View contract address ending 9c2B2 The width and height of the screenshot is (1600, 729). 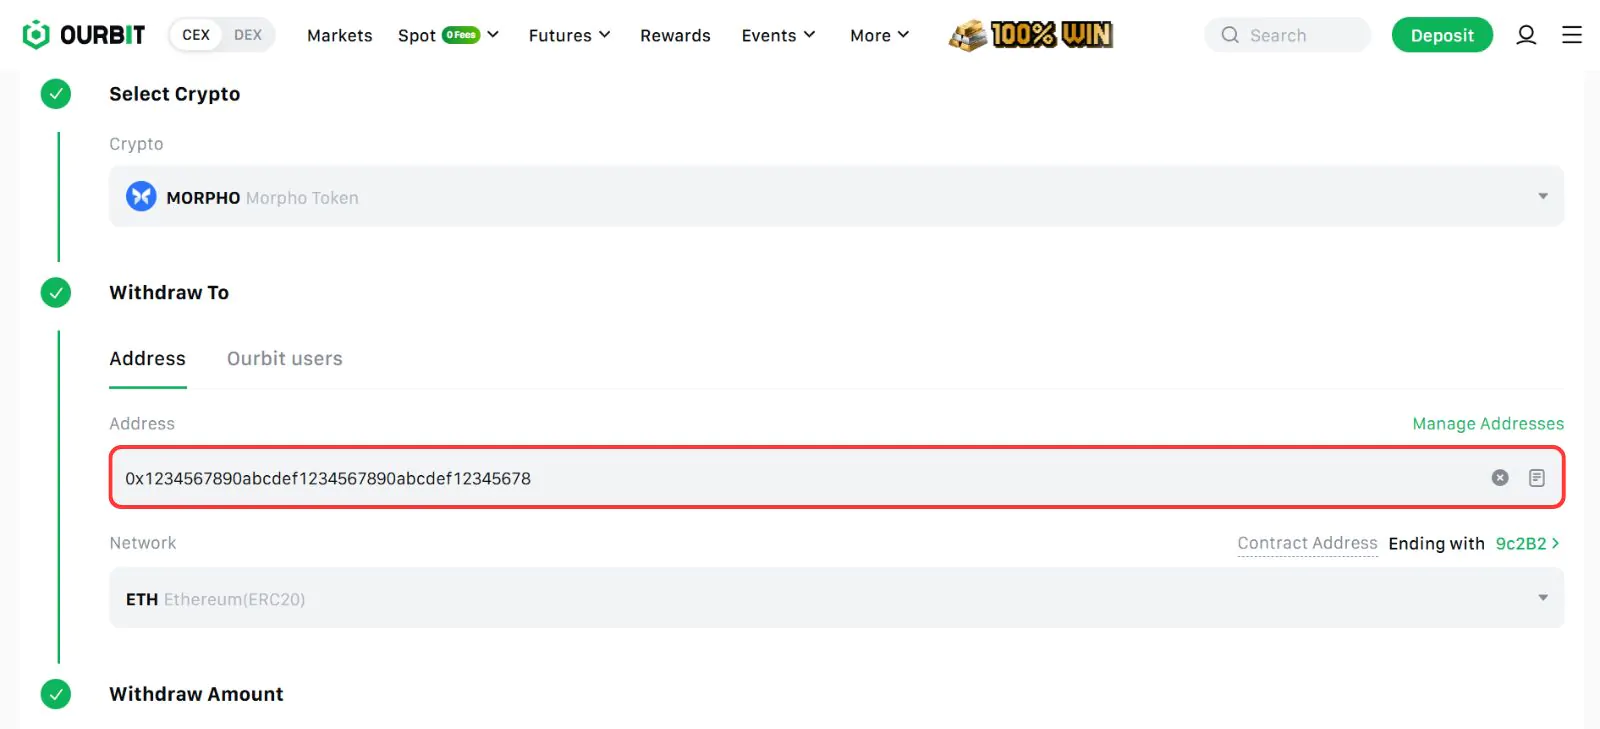click(1526, 544)
